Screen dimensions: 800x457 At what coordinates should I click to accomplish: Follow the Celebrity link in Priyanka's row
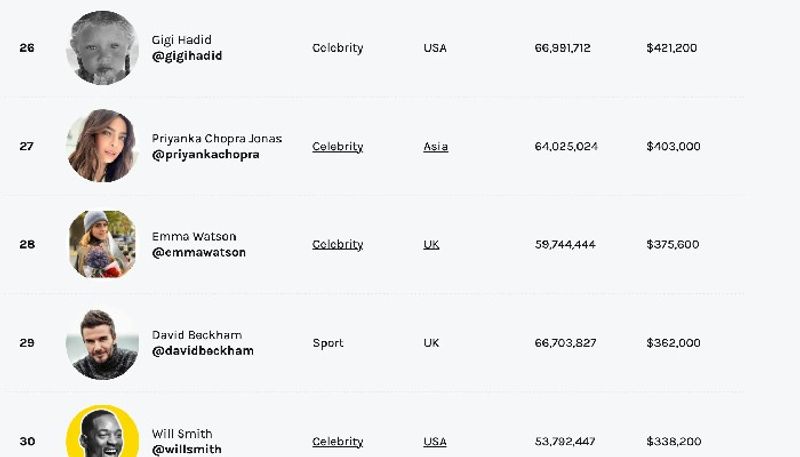pyautogui.click(x=338, y=146)
